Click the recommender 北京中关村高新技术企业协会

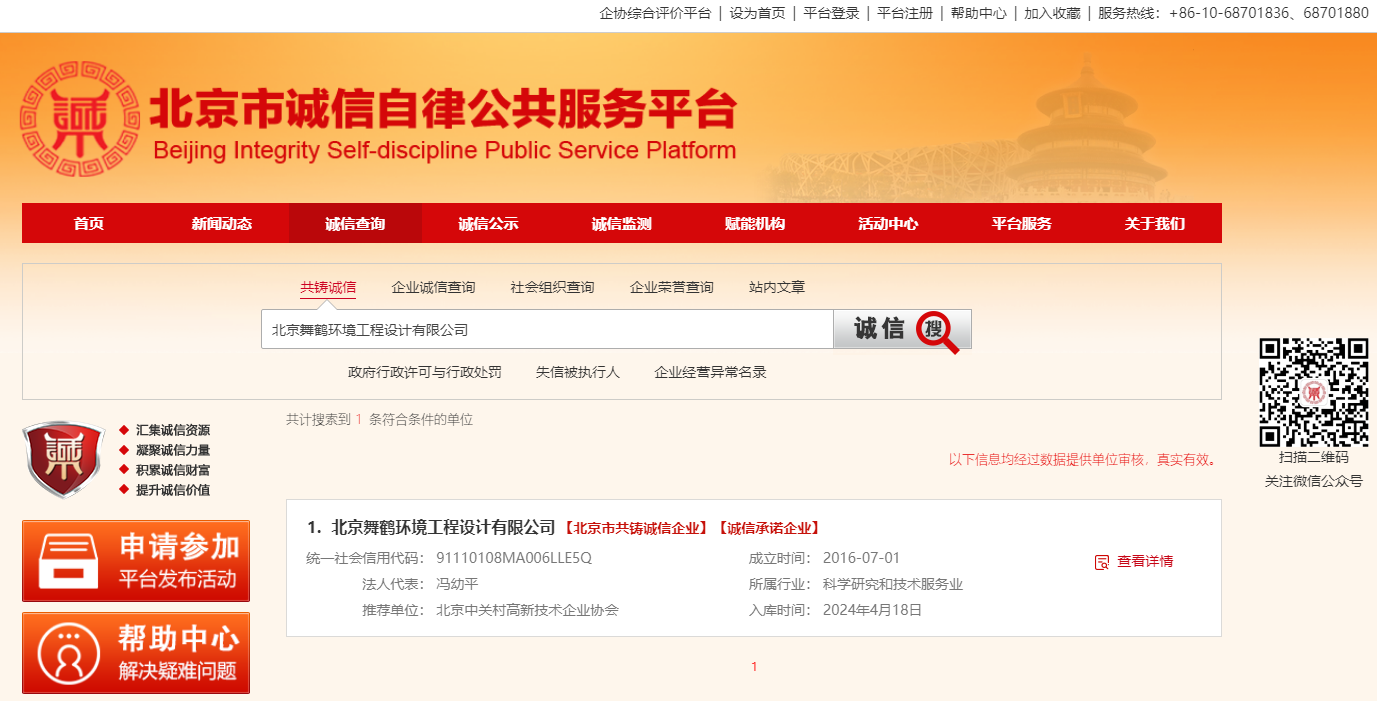[x=527, y=610]
